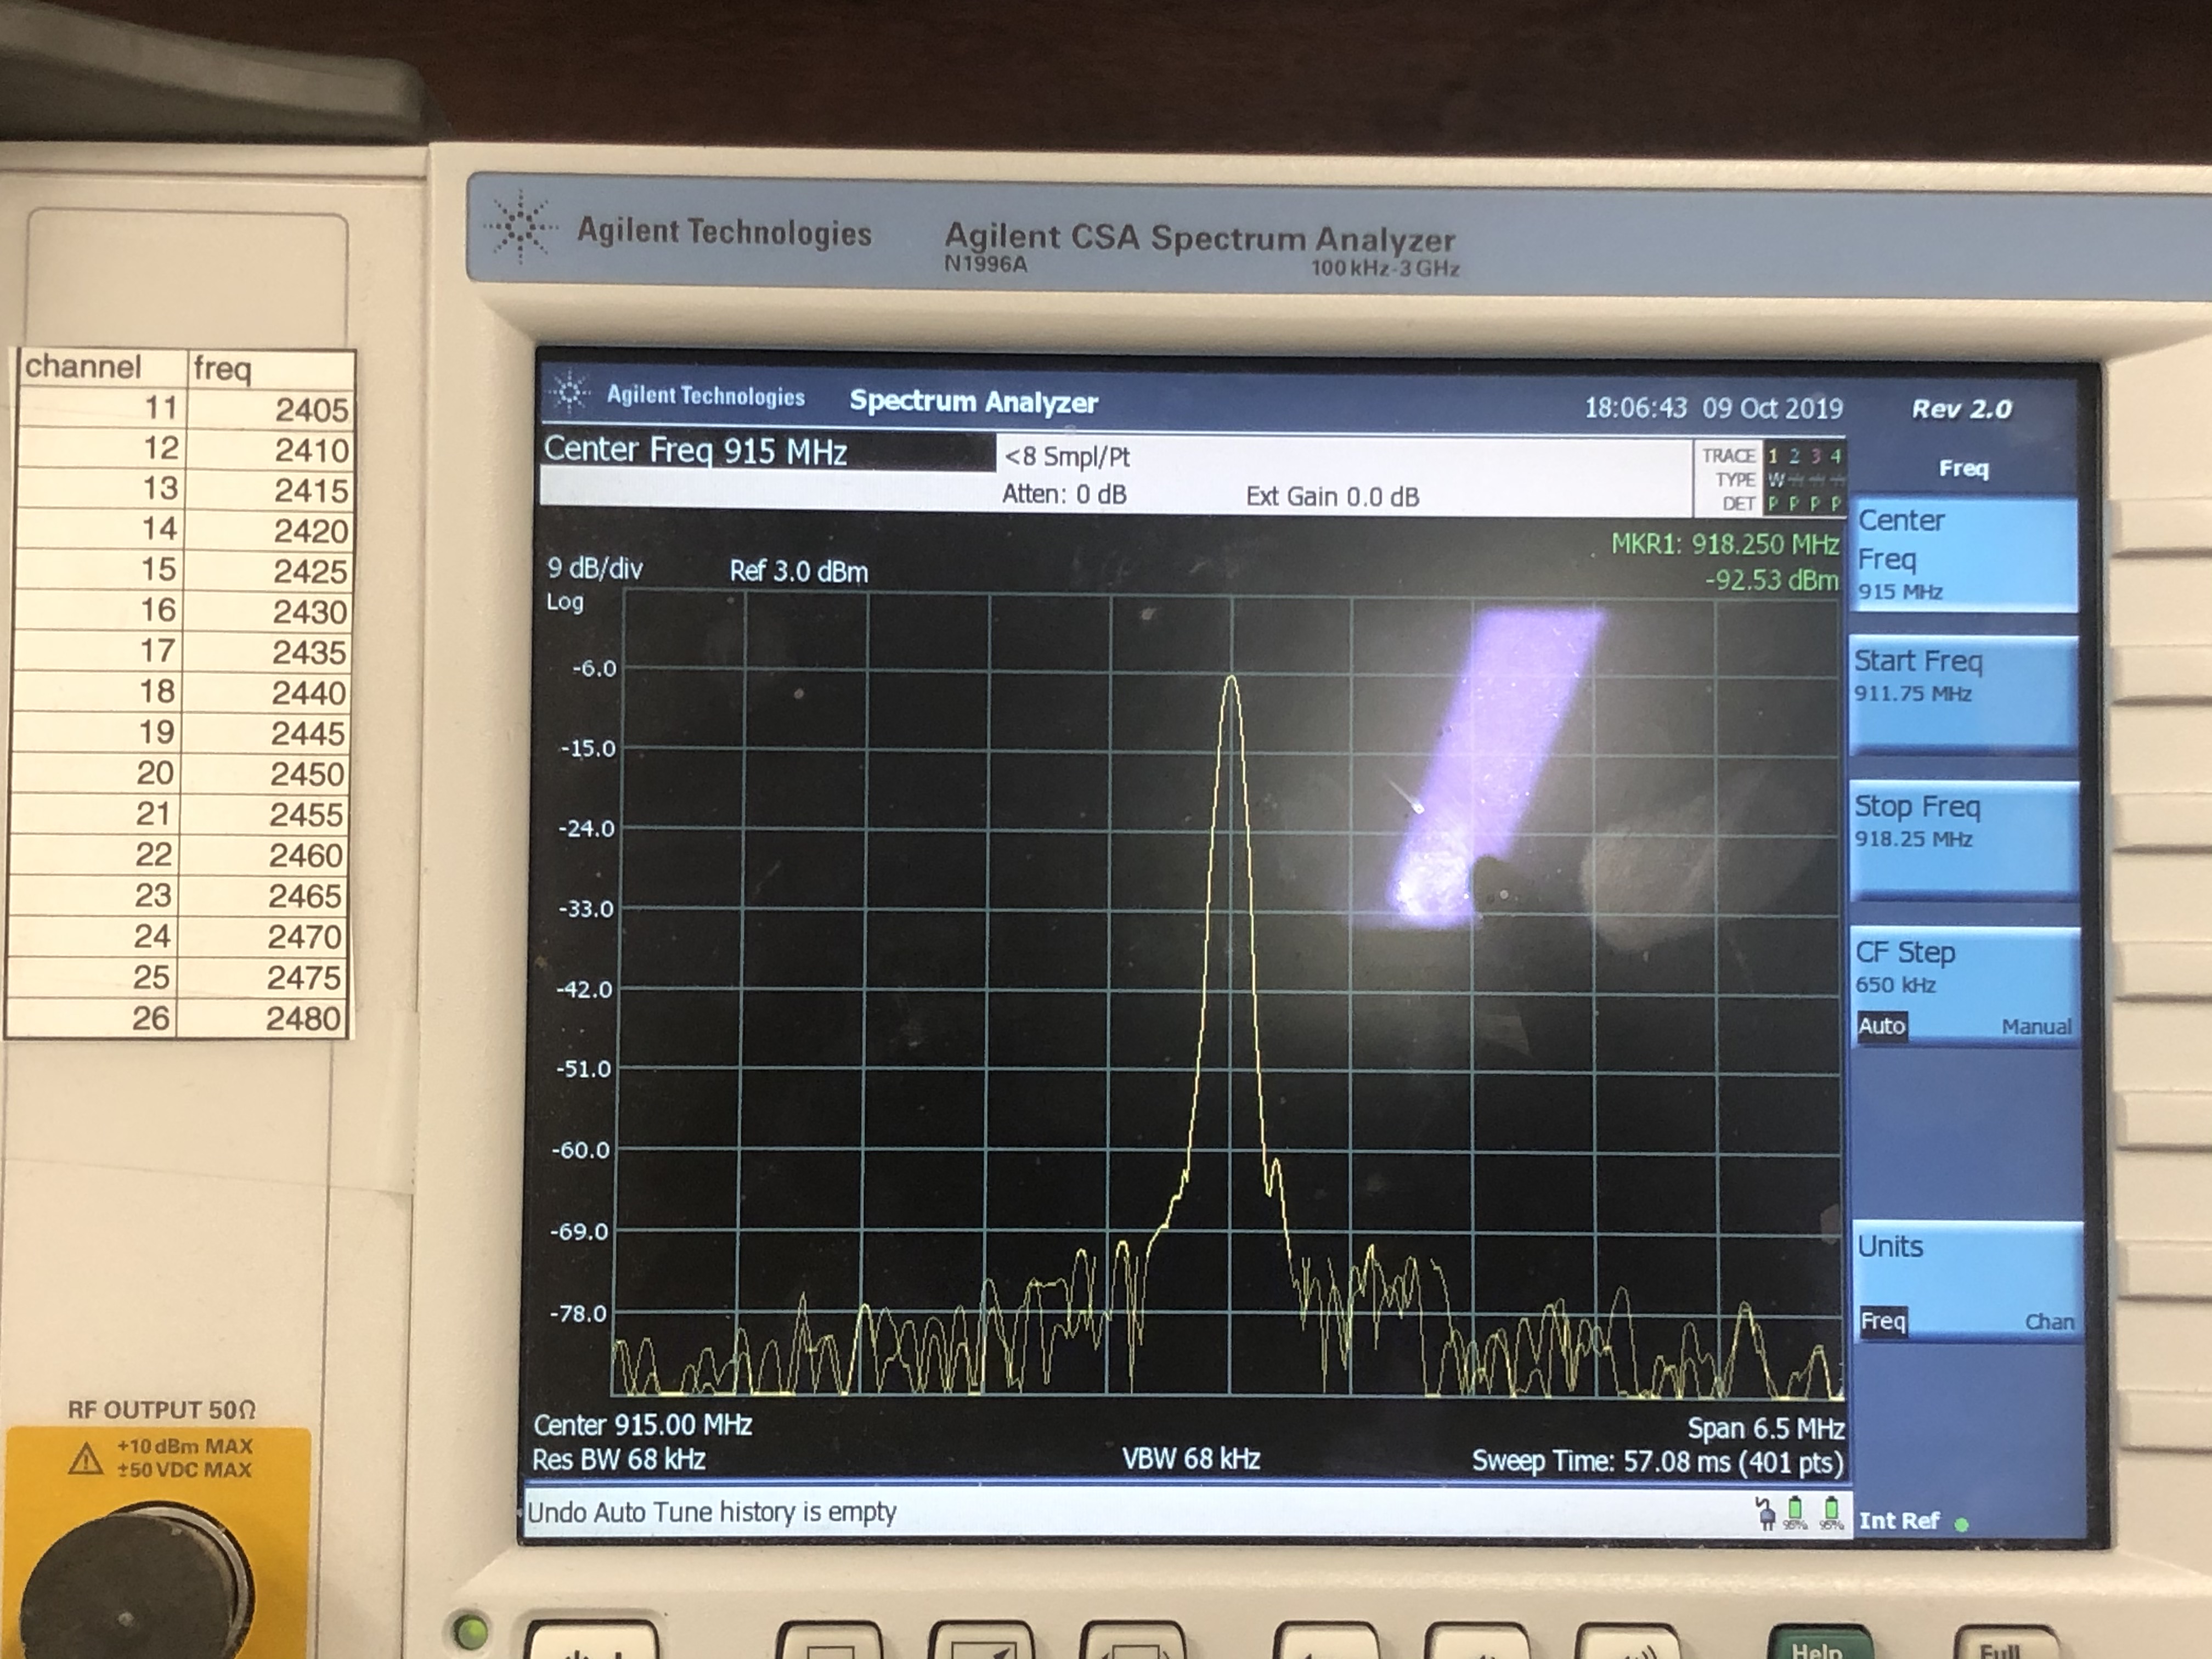Click the Atten: 0 dB readout
The image size is (2212, 1659).
click(1064, 495)
